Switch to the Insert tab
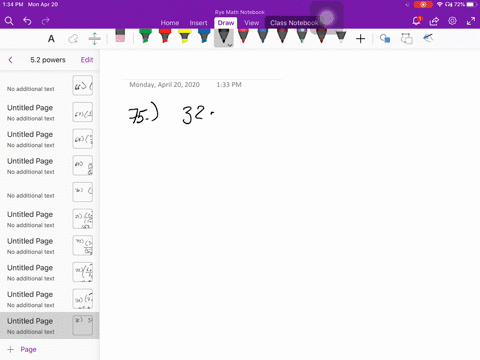 [x=198, y=23]
